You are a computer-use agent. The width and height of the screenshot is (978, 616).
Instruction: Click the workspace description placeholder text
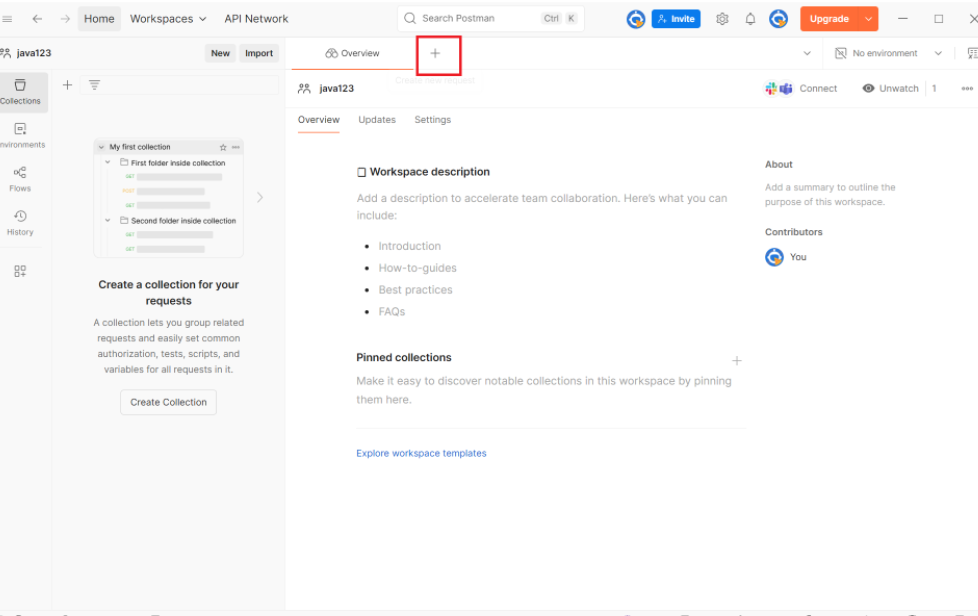pos(541,206)
